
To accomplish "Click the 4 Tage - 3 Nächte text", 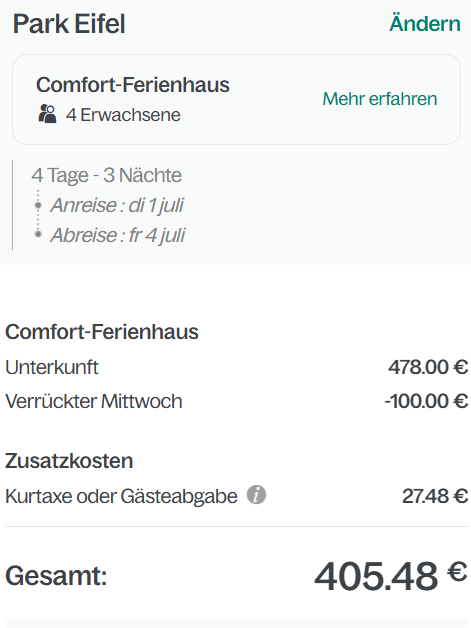I will [x=107, y=175].
